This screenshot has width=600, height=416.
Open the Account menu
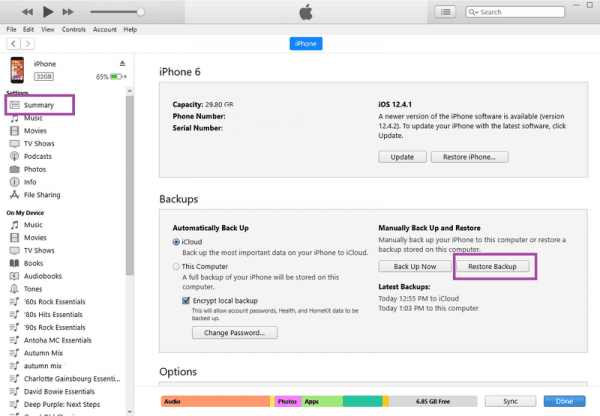(105, 29)
